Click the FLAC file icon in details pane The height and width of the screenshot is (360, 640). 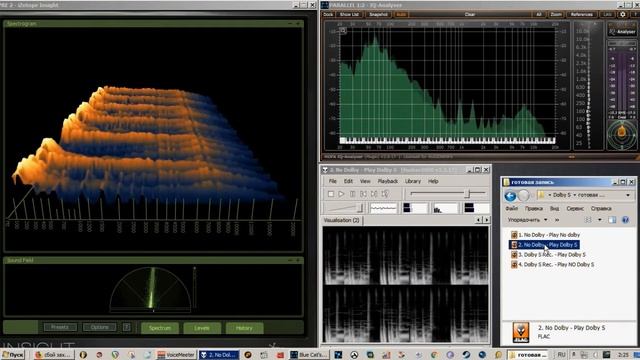(x=521, y=332)
